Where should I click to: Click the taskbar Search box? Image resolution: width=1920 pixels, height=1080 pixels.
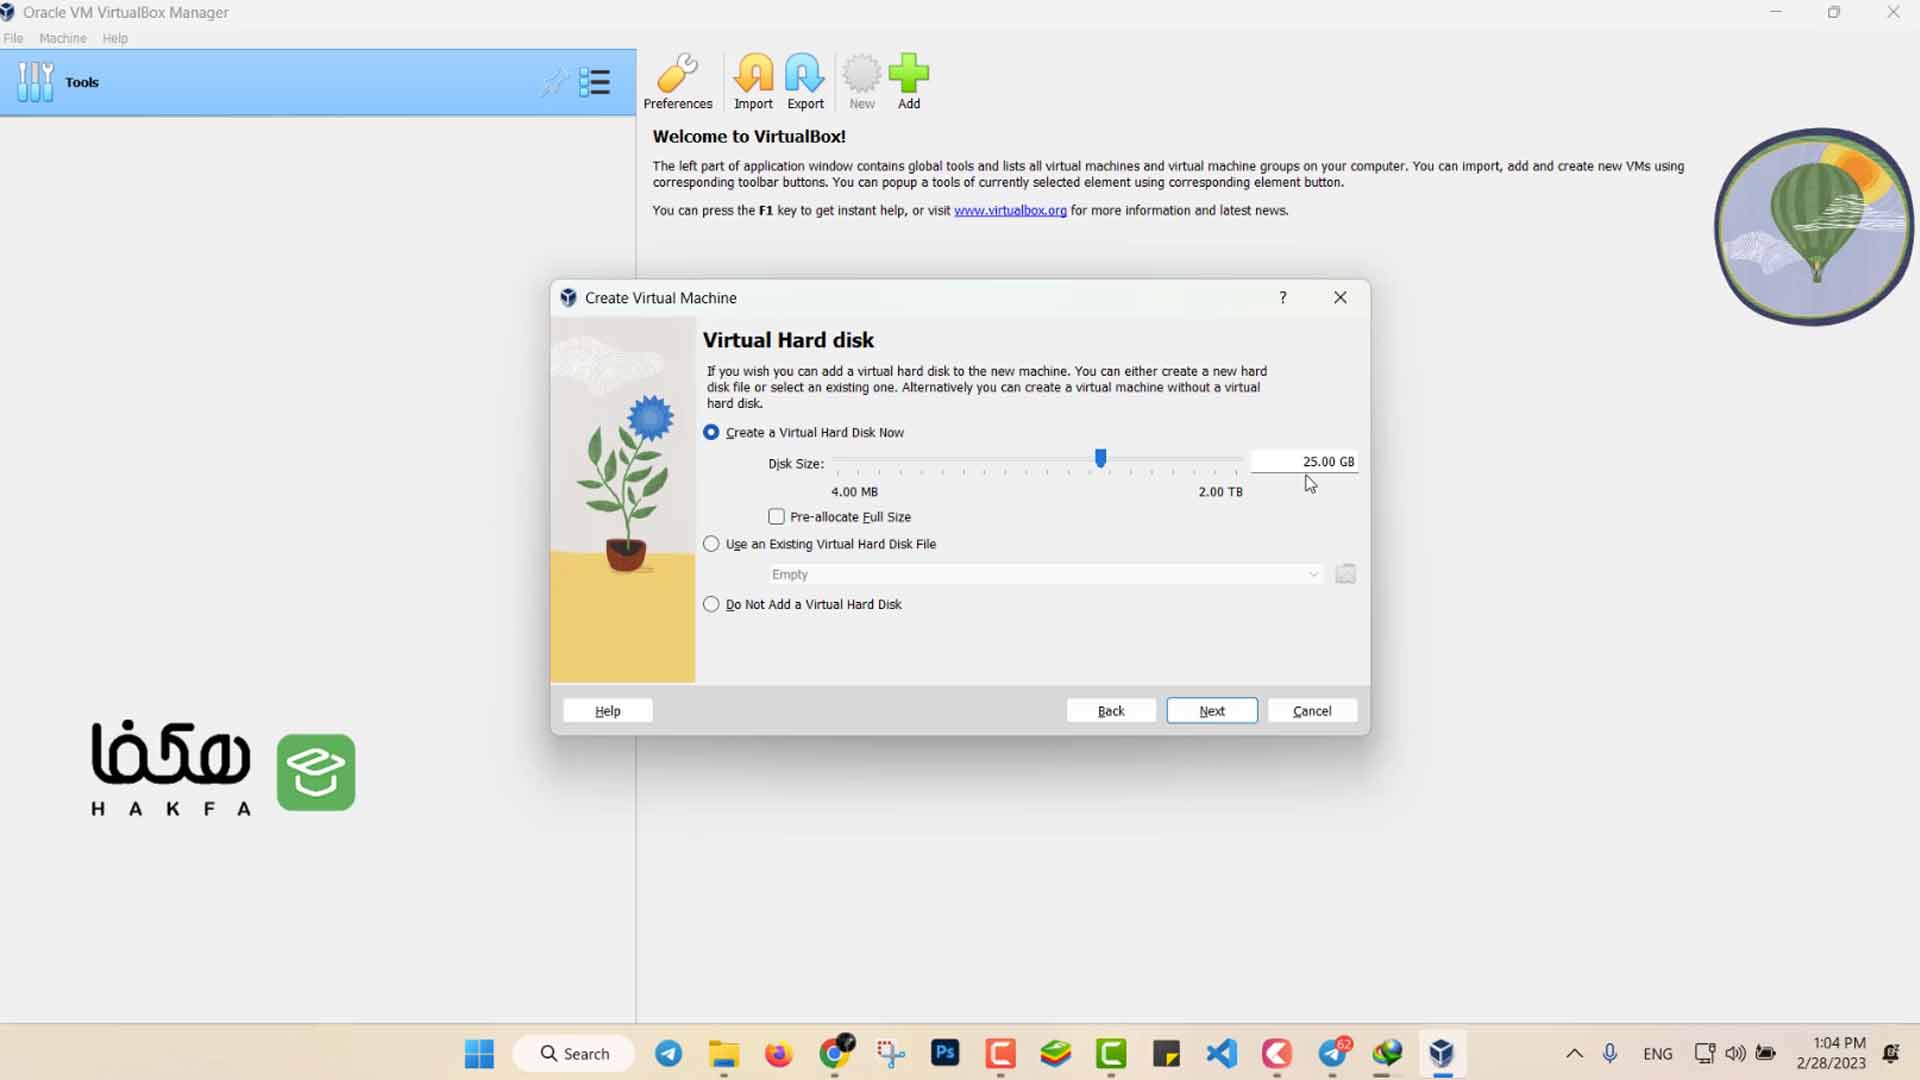[574, 1053]
